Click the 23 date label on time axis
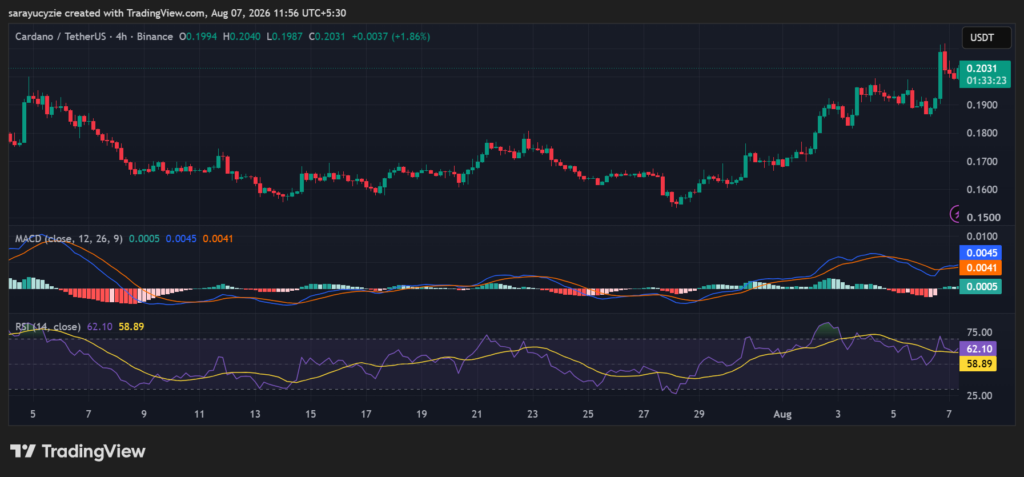This screenshot has height=477, width=1024. click(x=532, y=414)
